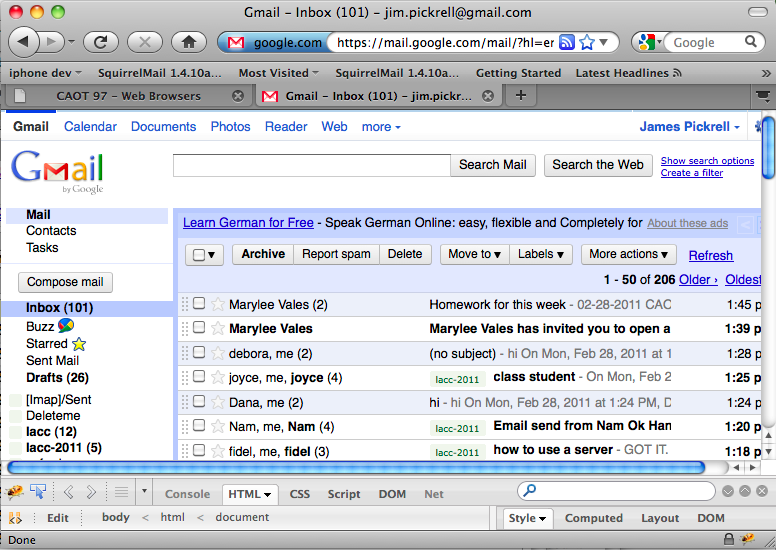Click the page vertical scrollbar thumb
776x550 pixels.
pyautogui.click(x=768, y=147)
